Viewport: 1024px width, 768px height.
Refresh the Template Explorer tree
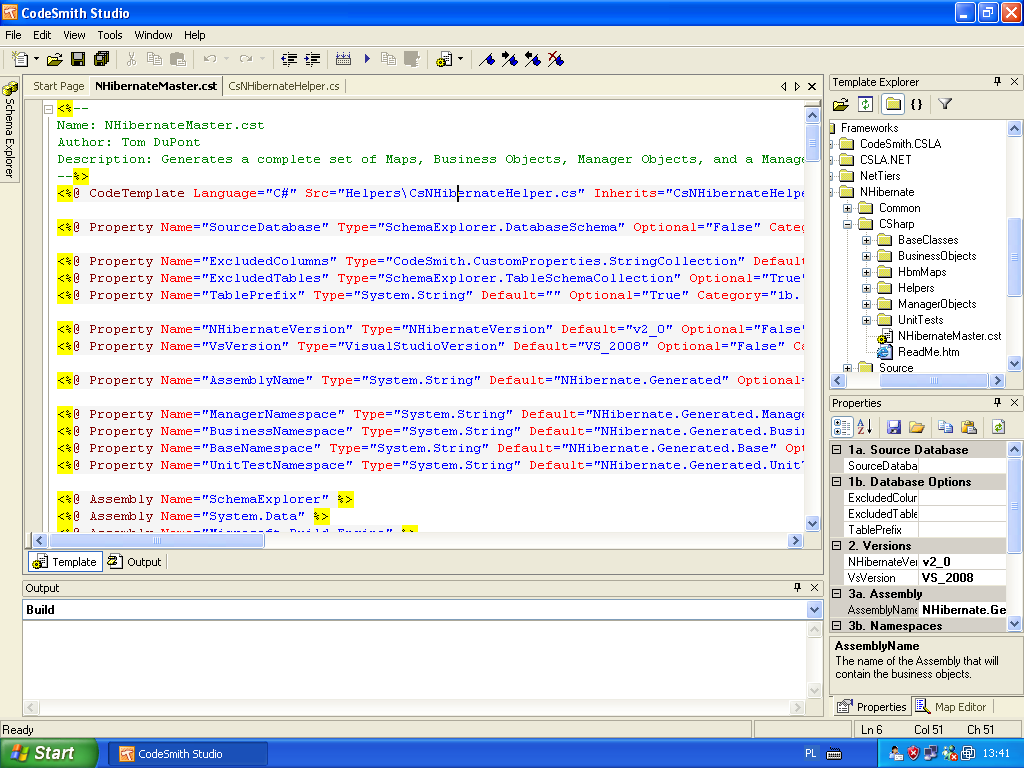865,104
